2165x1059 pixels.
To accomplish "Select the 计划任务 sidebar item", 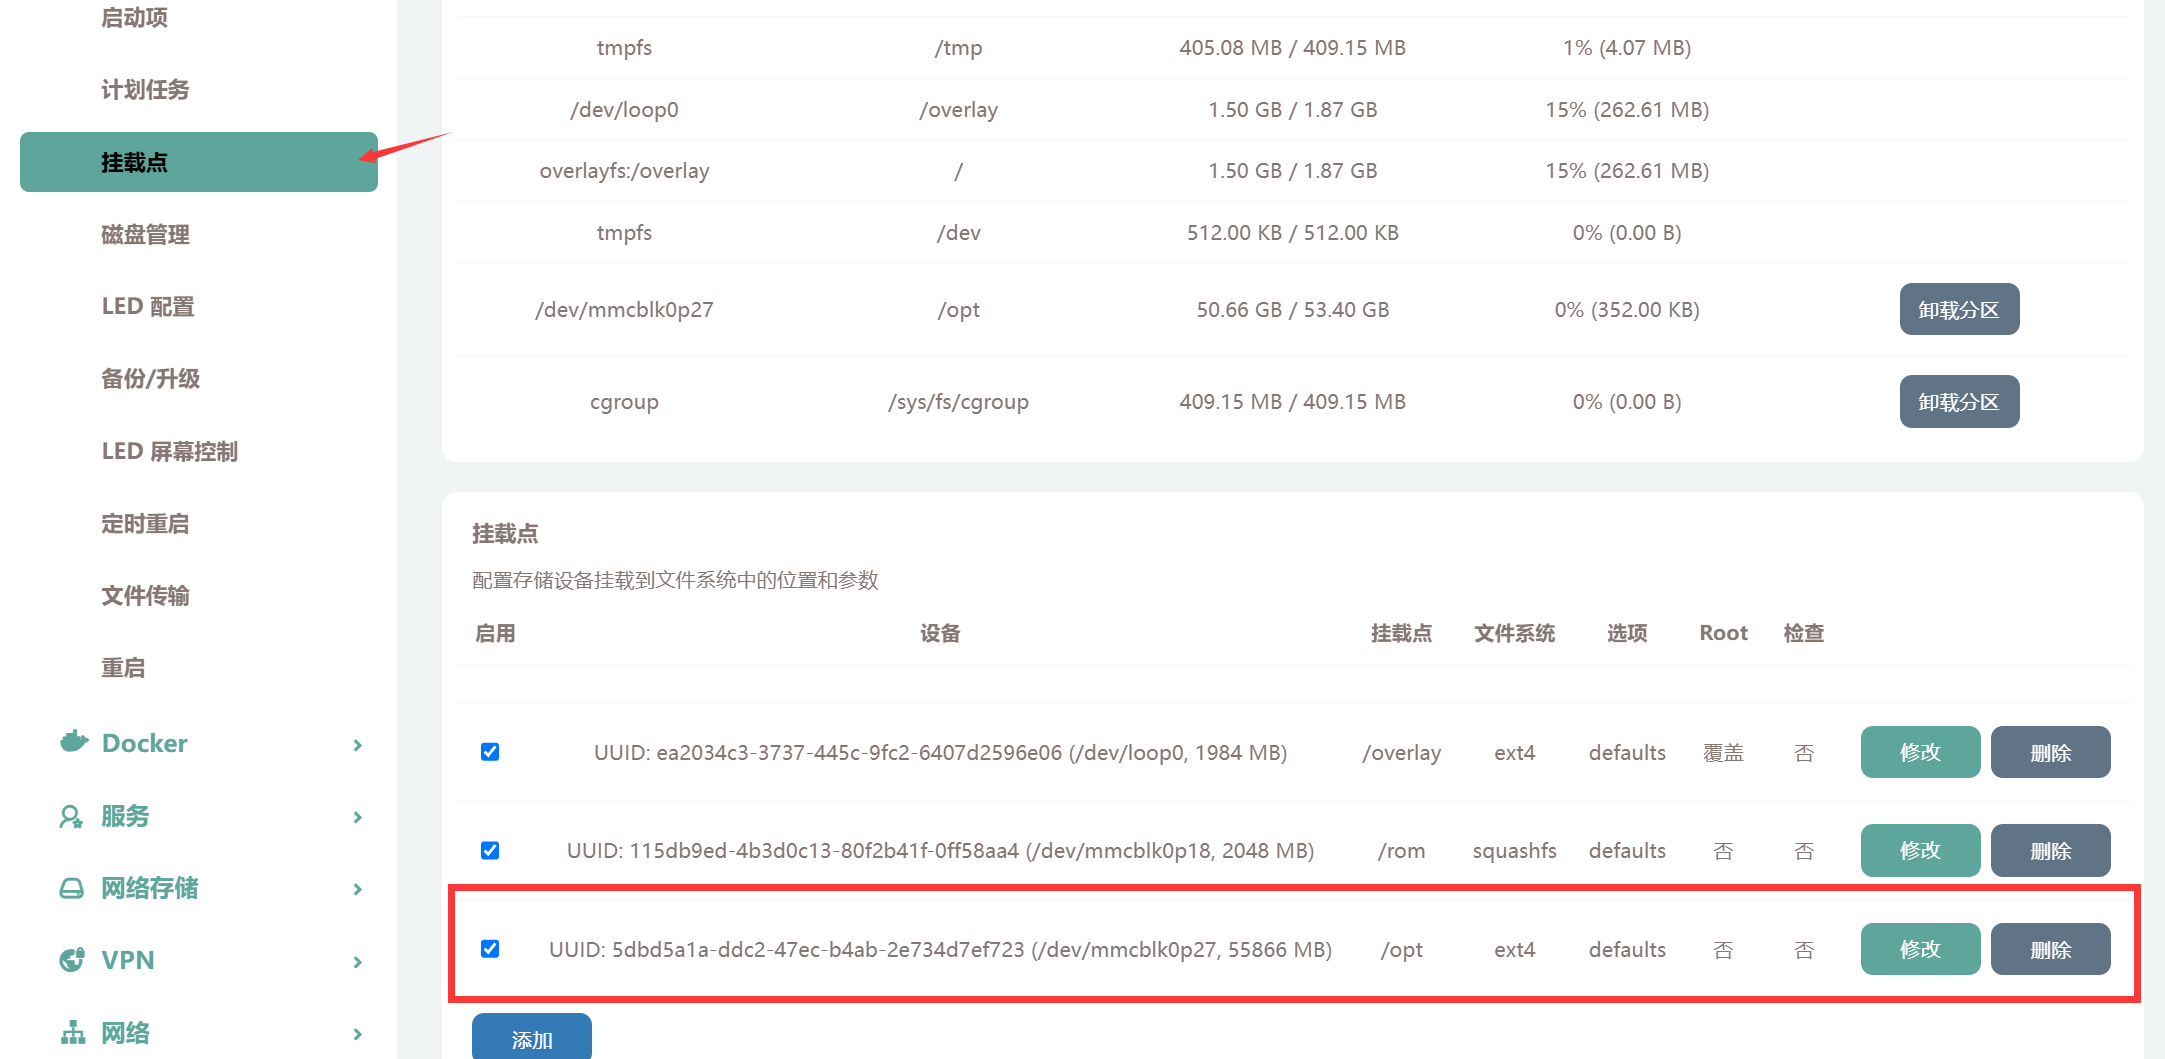I will tap(146, 90).
